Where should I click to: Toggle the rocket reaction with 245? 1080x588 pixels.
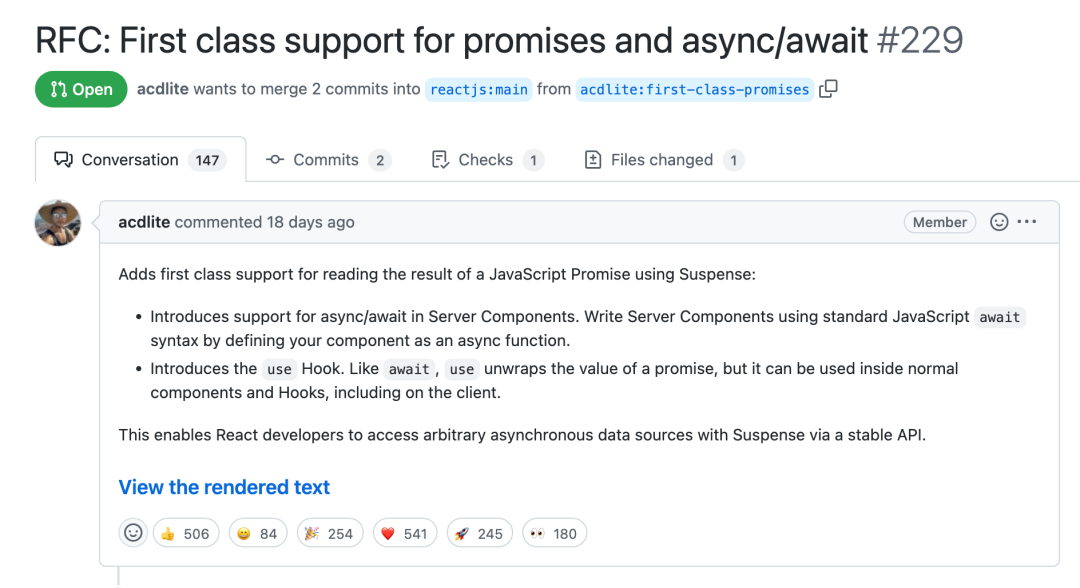(x=480, y=534)
